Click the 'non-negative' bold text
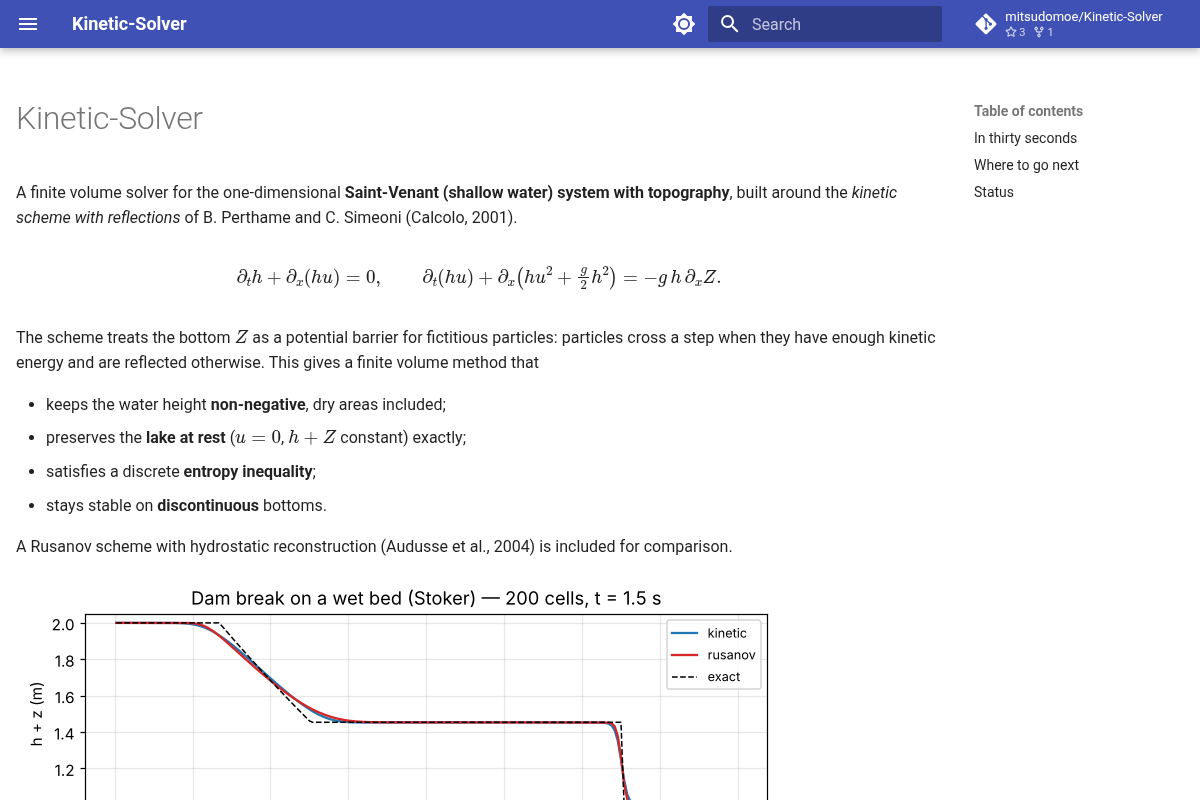1200x800 pixels. point(258,404)
